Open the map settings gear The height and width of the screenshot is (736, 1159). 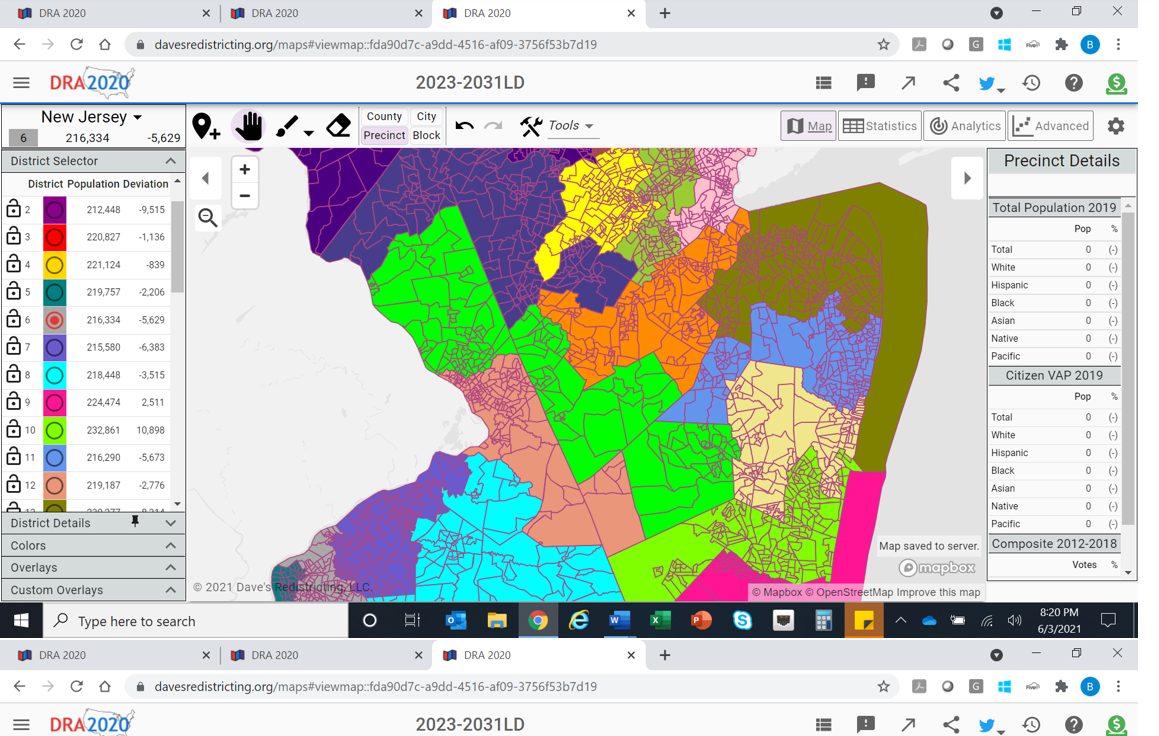coord(1116,126)
